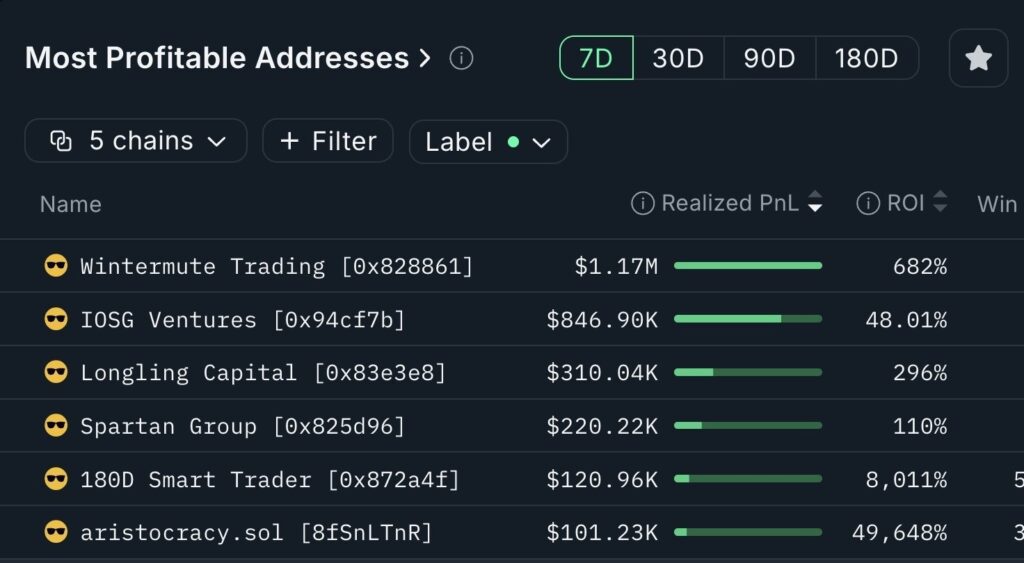This screenshot has height=563, width=1024.
Task: Click the ROI info icon
Action: (868, 204)
